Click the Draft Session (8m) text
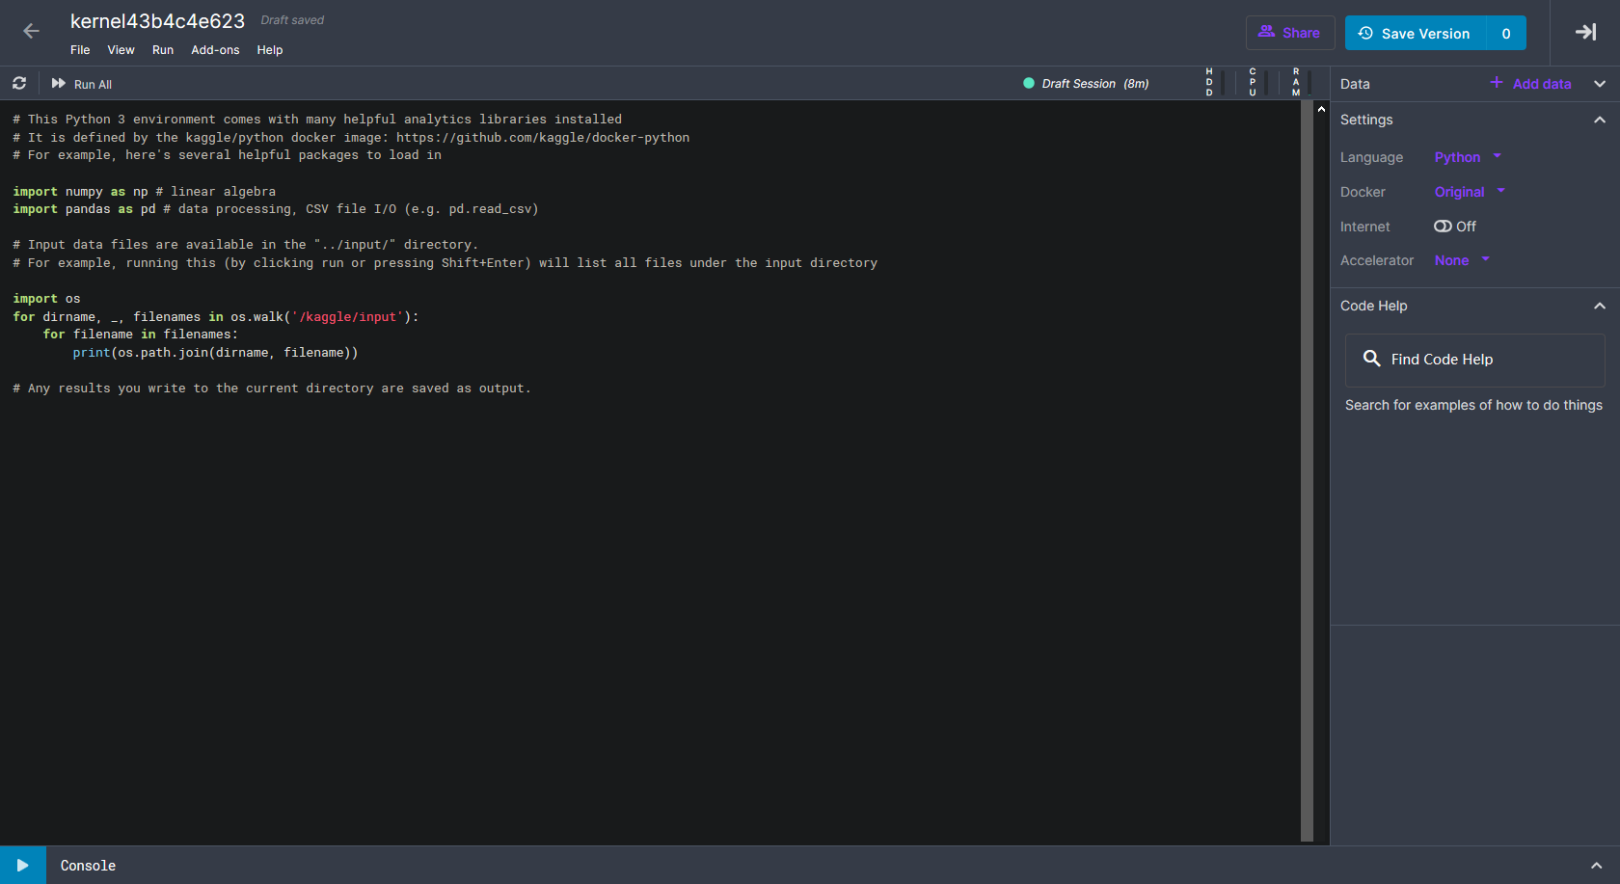 pyautogui.click(x=1095, y=84)
